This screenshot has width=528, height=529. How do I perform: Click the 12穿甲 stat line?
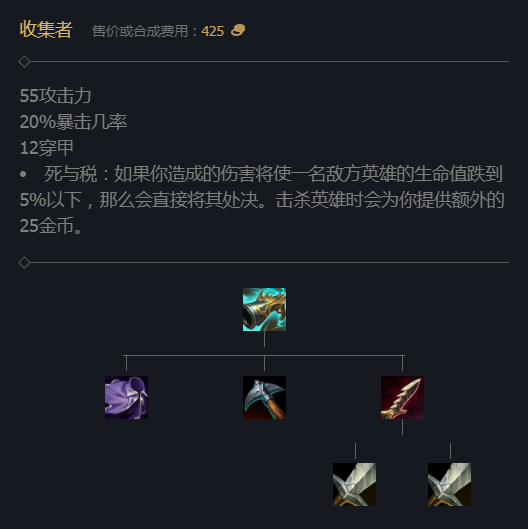click(47, 148)
